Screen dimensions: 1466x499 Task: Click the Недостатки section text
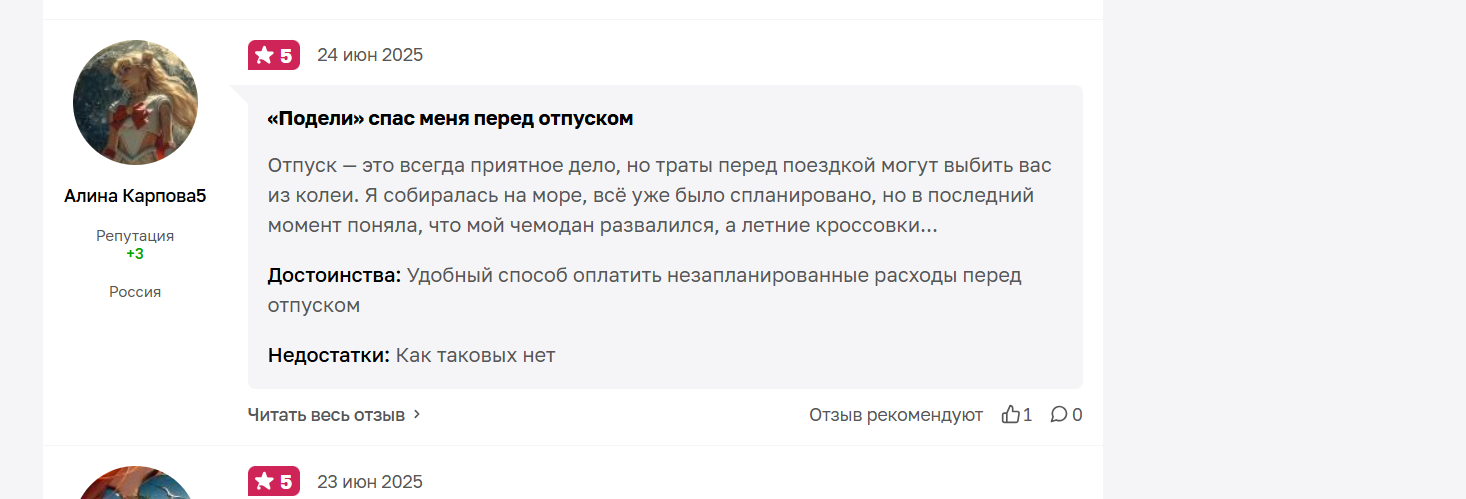(x=411, y=355)
